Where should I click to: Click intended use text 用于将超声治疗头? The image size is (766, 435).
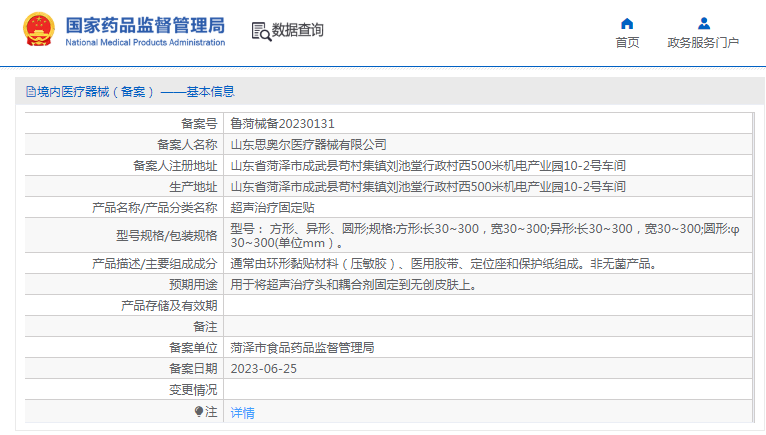[354, 284]
